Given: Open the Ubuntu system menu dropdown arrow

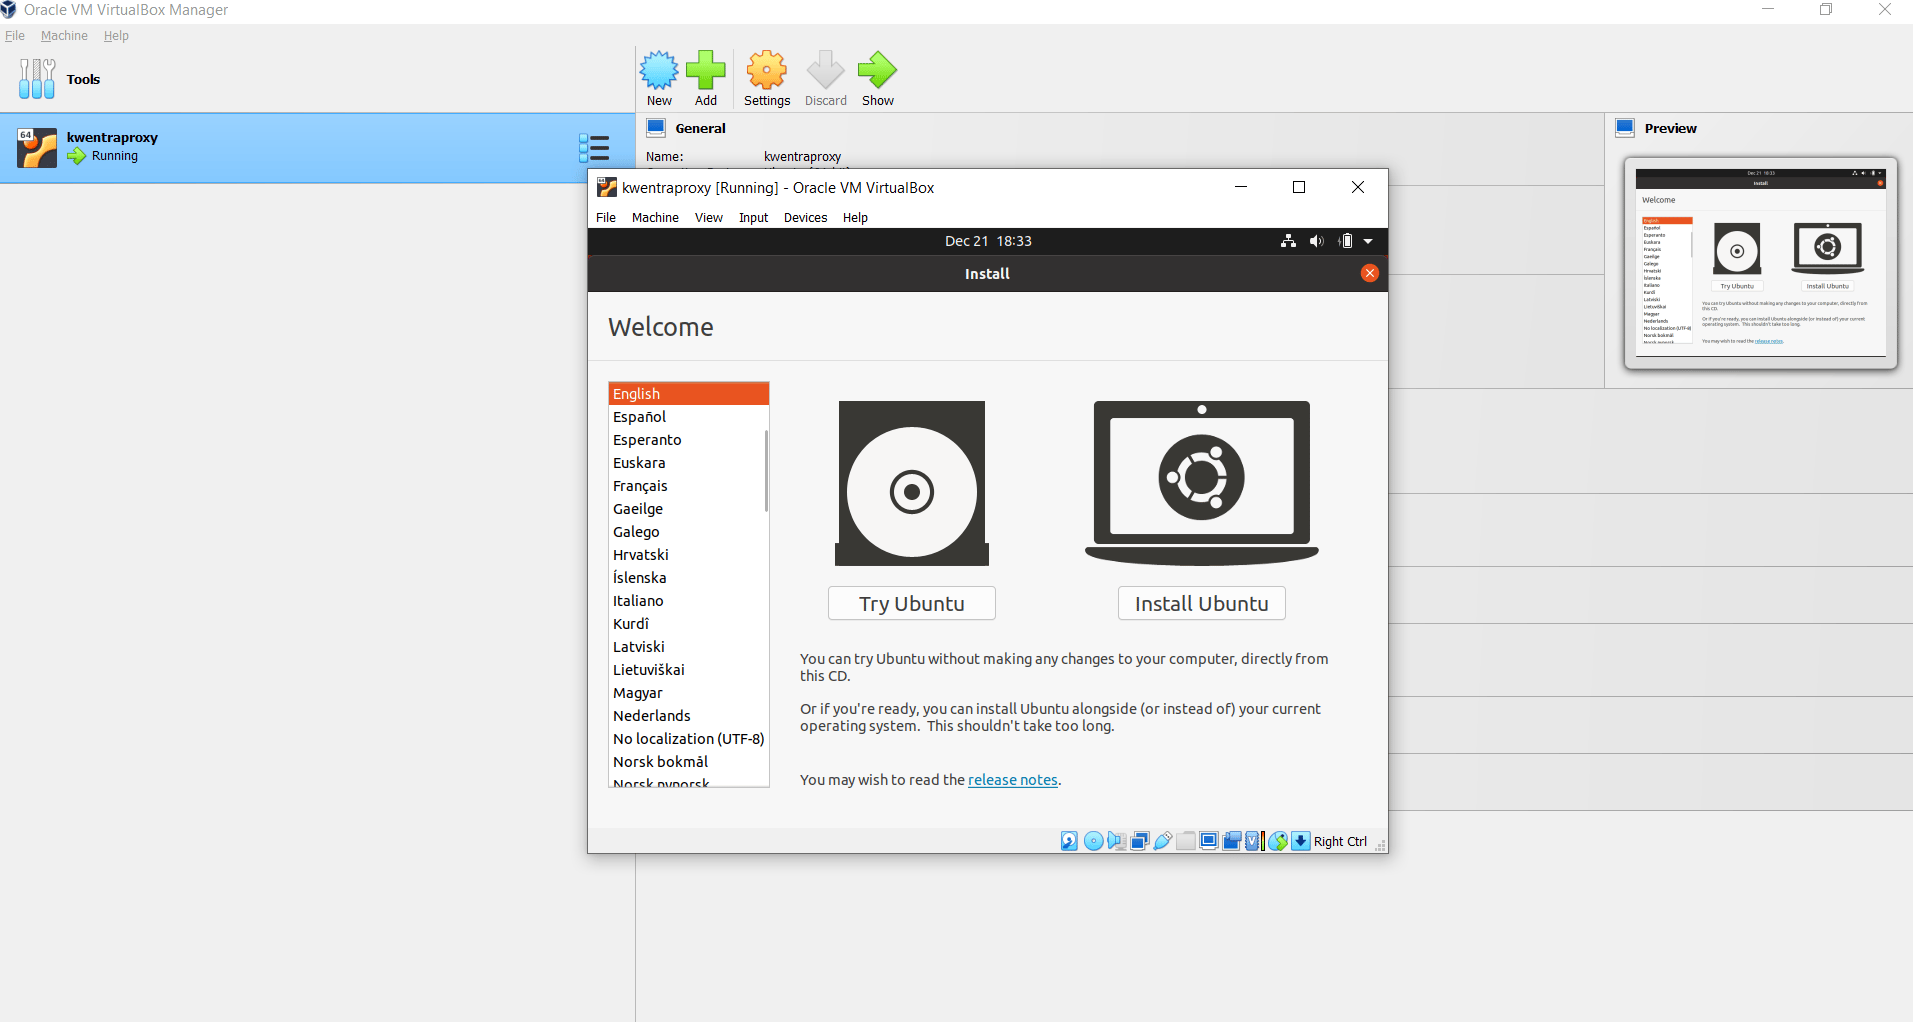Looking at the screenshot, I should (1368, 241).
